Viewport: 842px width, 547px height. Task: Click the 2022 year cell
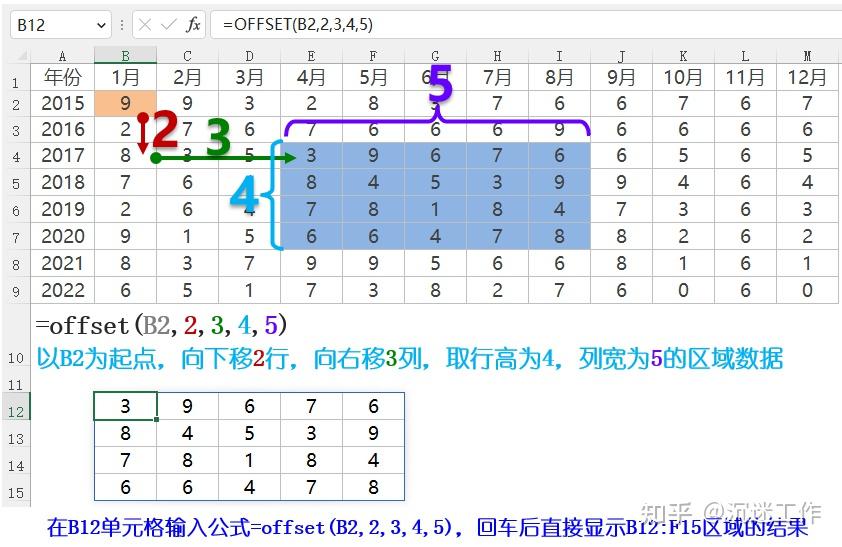[x=62, y=290]
